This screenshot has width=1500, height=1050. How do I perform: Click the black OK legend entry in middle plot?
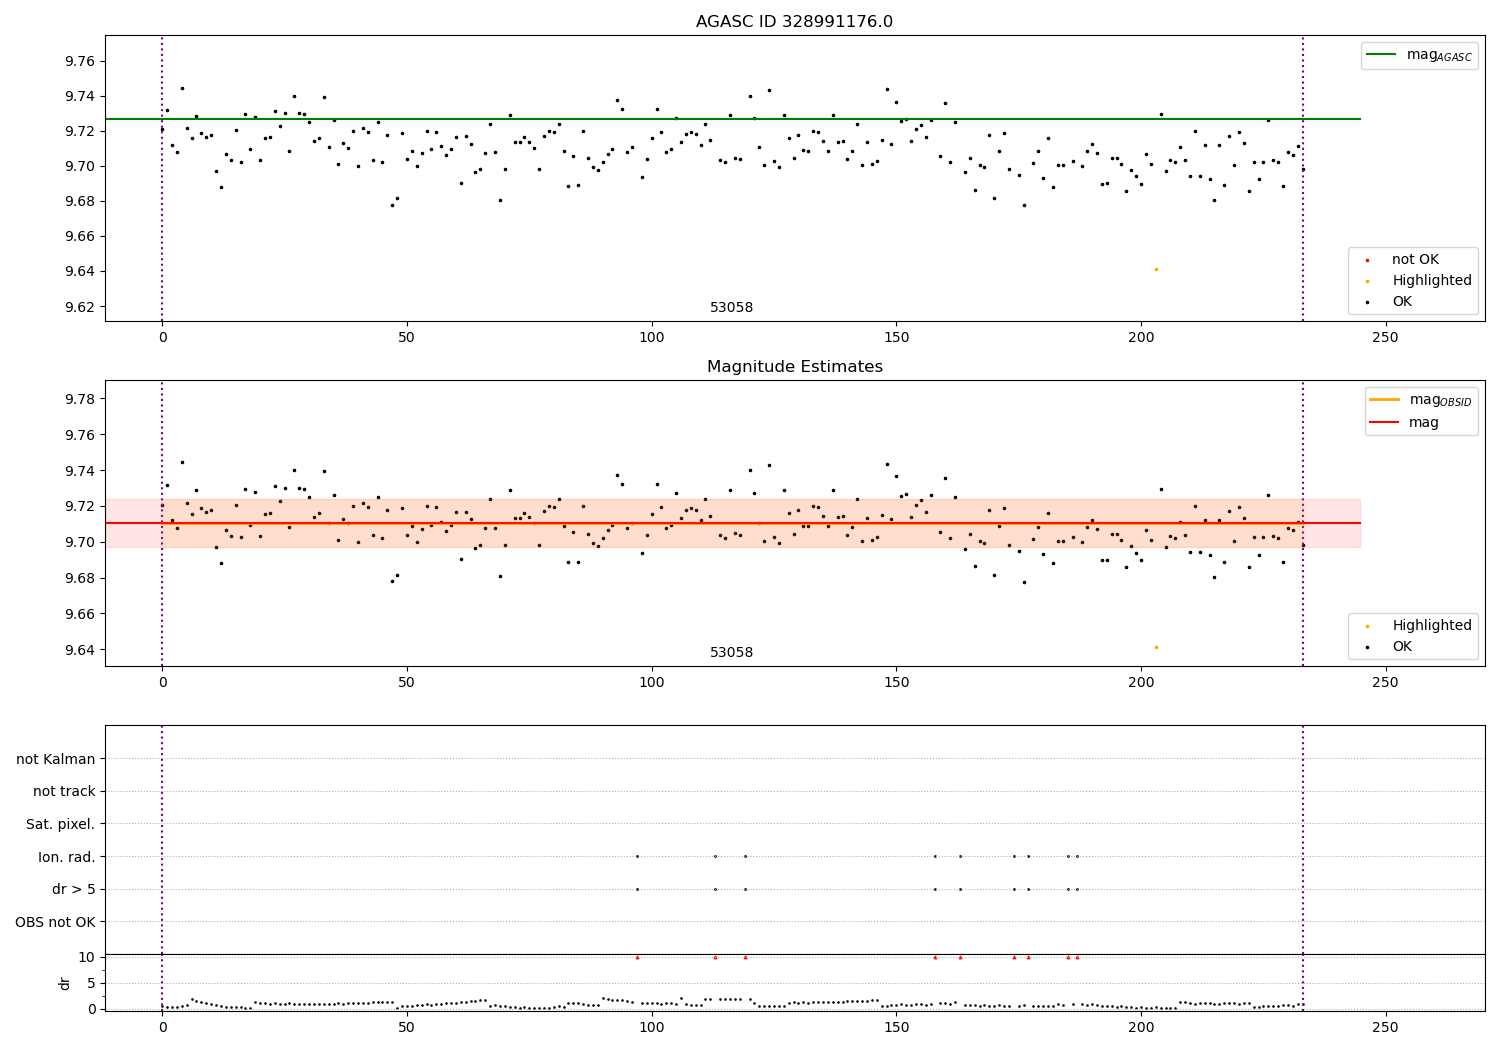[1412, 647]
